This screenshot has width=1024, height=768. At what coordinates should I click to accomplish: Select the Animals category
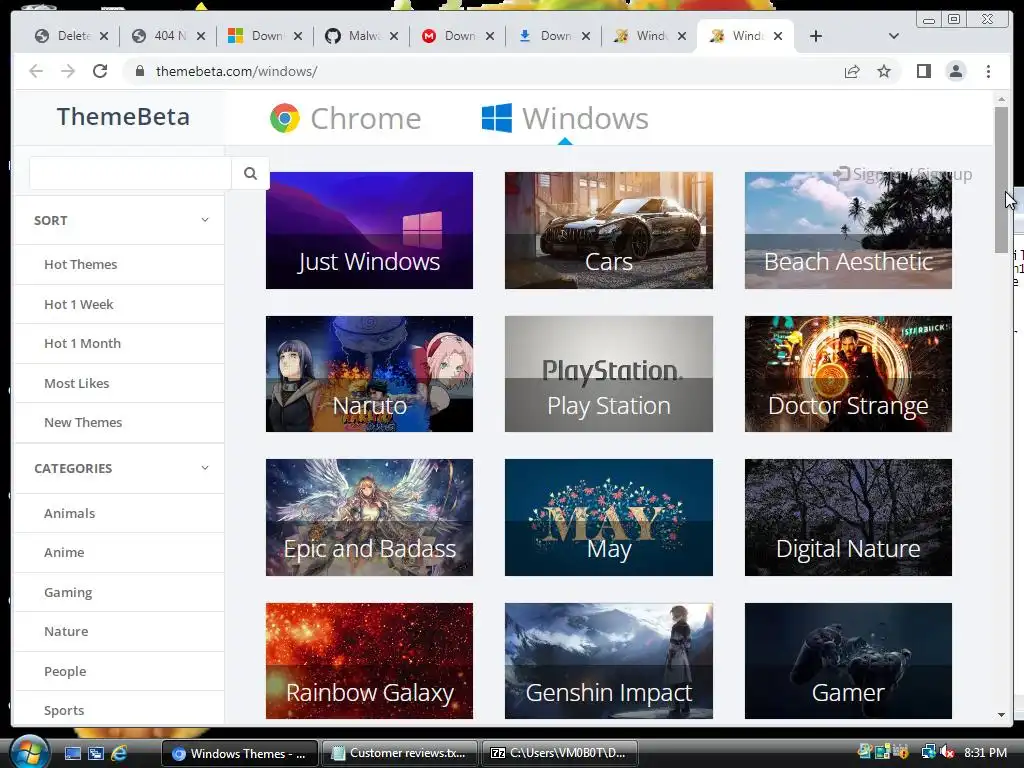[69, 513]
